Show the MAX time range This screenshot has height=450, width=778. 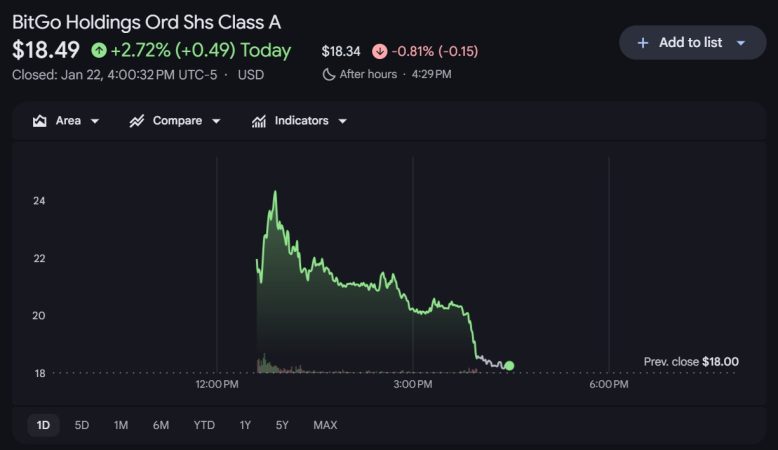(325, 425)
